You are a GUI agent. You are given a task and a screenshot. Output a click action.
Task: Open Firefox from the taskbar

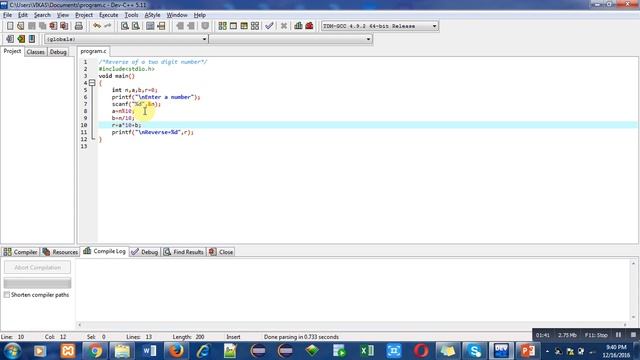[176, 351]
